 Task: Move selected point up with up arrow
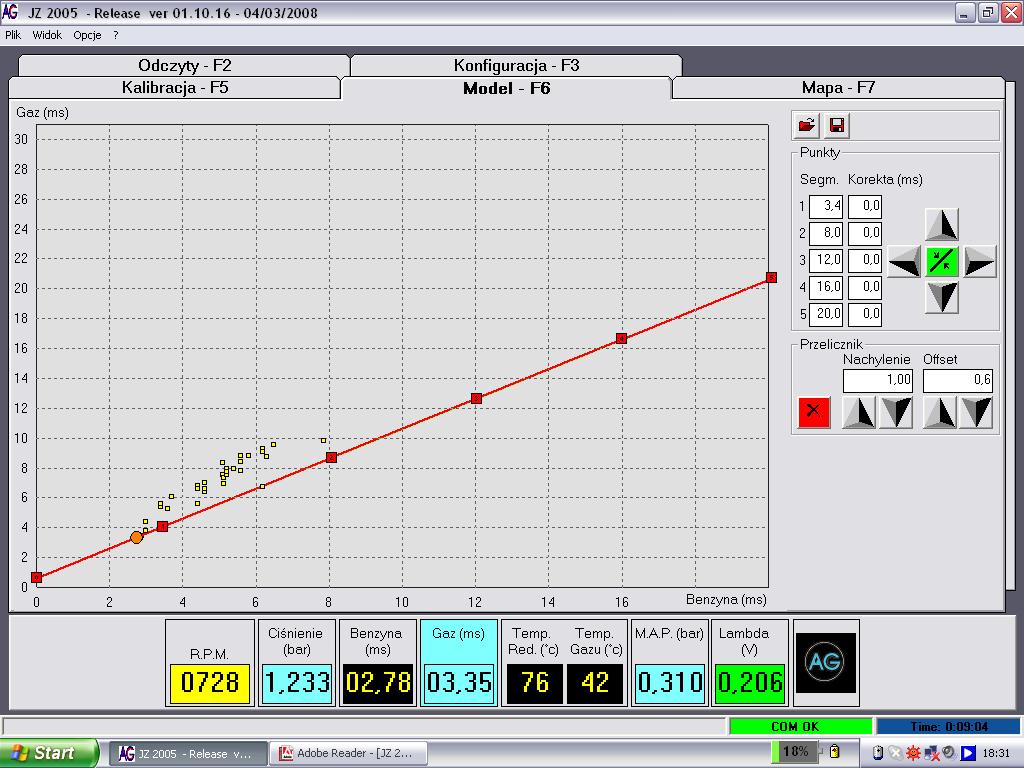(942, 225)
